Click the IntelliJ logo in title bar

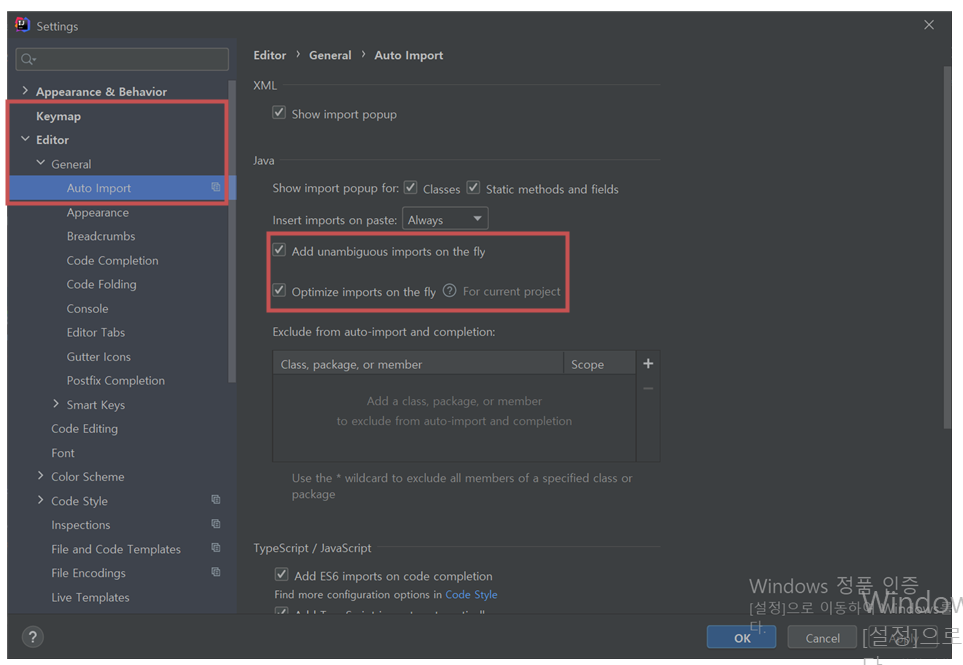23,25
